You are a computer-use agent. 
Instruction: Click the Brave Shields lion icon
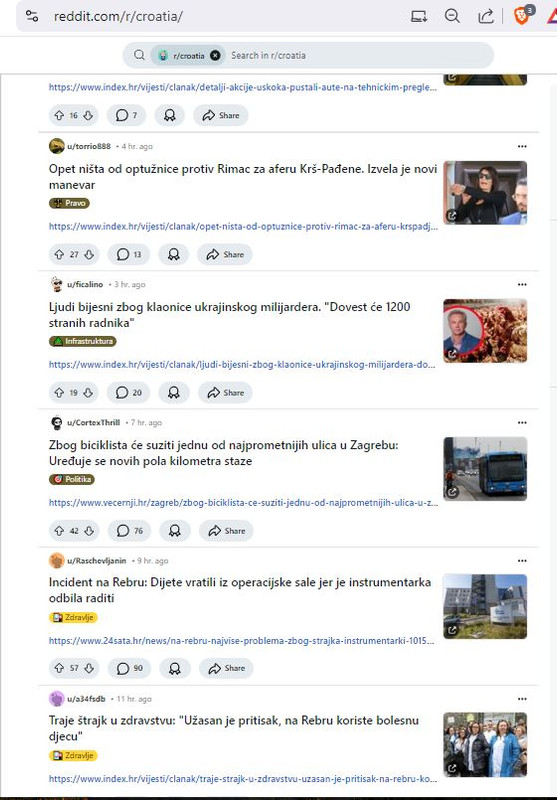pyautogui.click(x=521, y=16)
